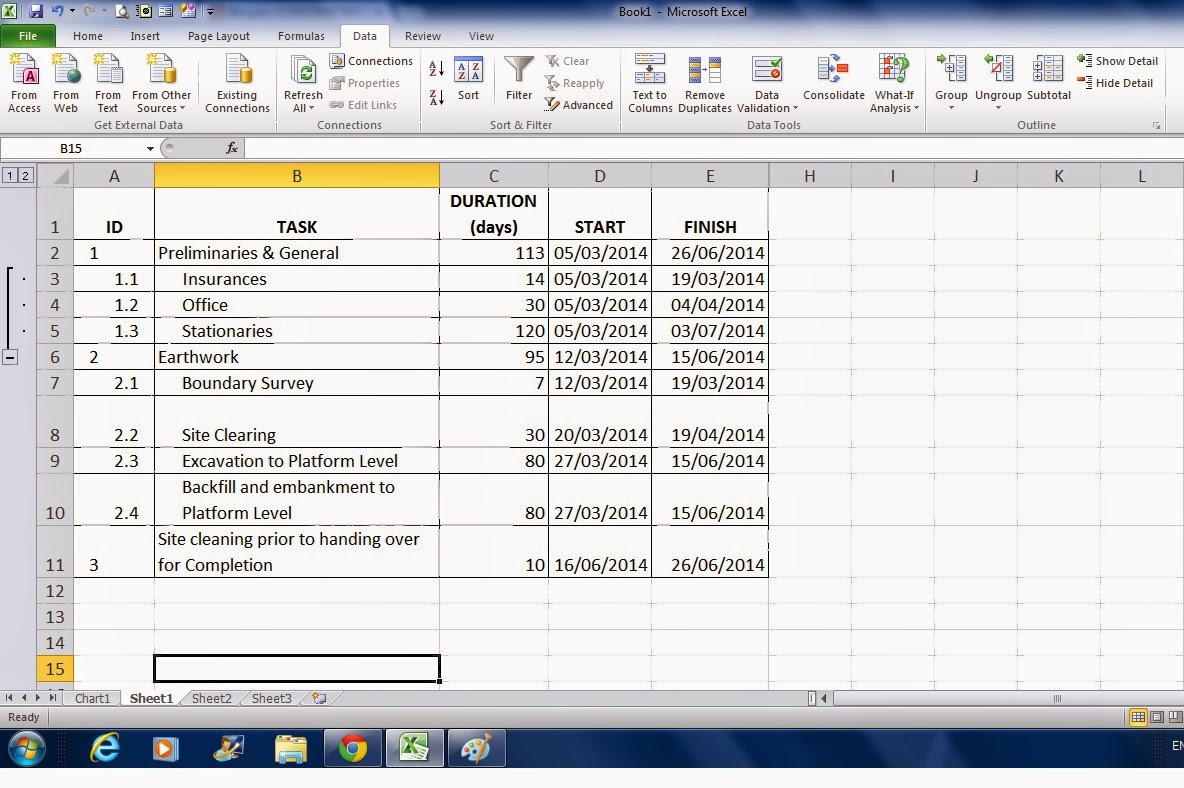Screen dimensions: 1184x788
Task: Select cell containing Boundary Survey
Action: 297,383
